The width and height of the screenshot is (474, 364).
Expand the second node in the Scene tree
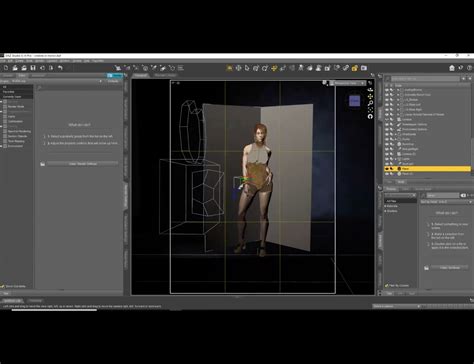pyautogui.click(x=398, y=95)
